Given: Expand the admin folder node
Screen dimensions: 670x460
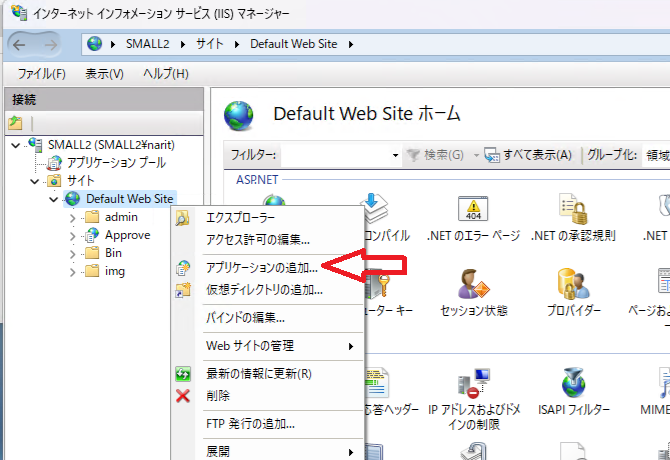Looking at the screenshot, I should click(72, 217).
